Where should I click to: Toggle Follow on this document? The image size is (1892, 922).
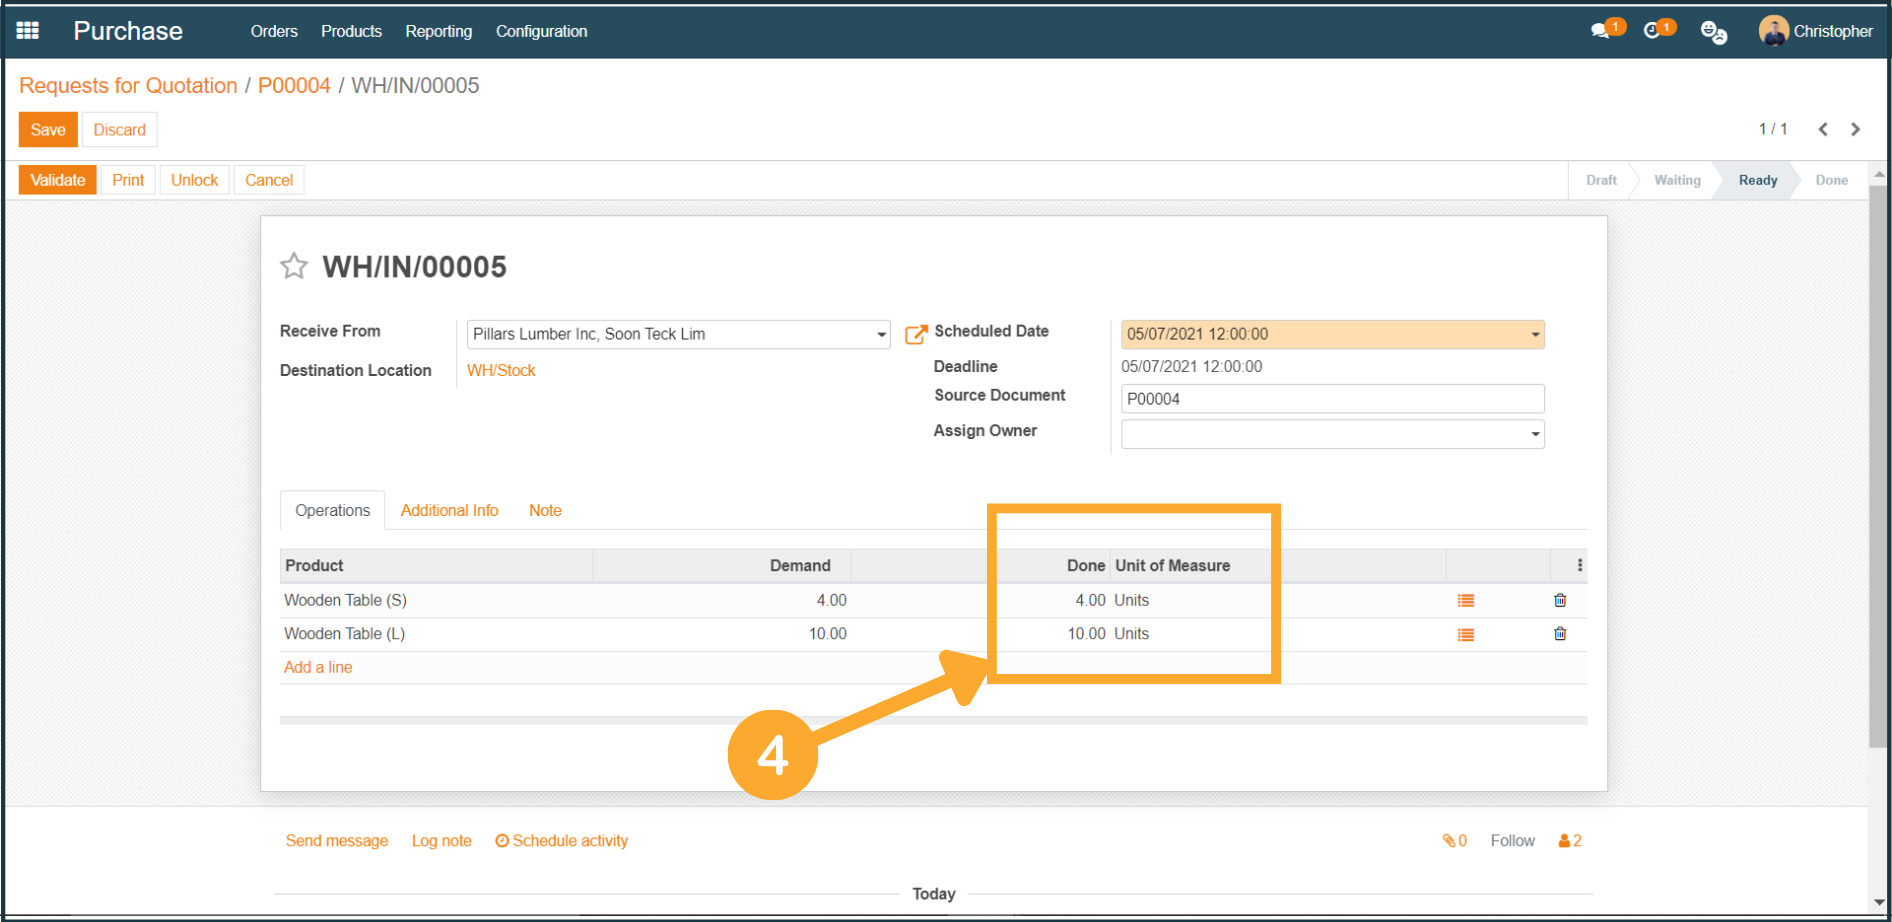tap(1512, 841)
